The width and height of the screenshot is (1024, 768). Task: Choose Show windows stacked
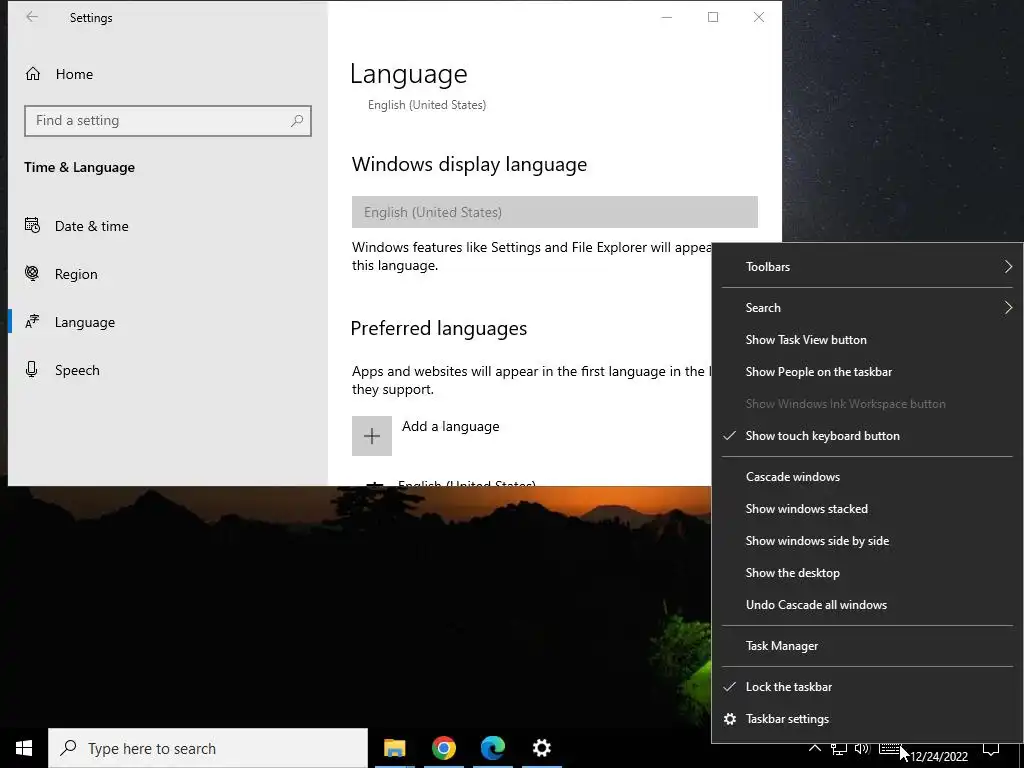click(x=867, y=509)
